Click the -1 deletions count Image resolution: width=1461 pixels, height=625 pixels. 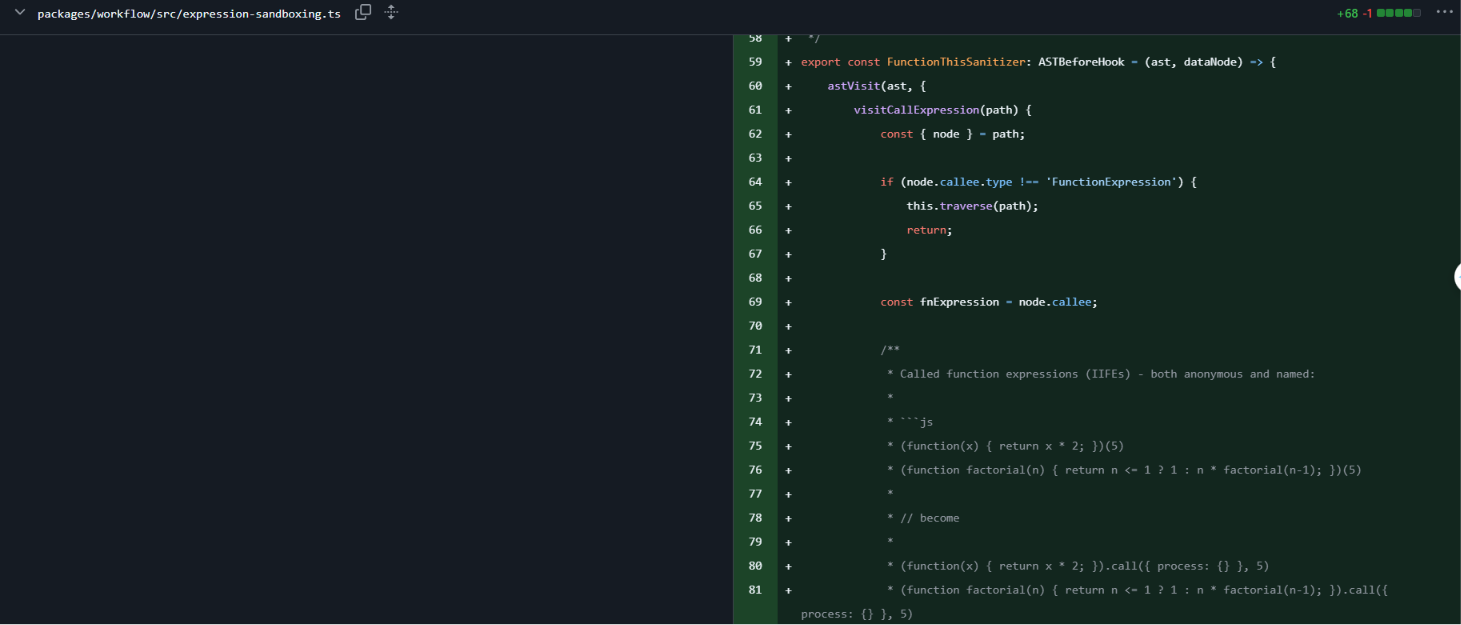point(1367,14)
